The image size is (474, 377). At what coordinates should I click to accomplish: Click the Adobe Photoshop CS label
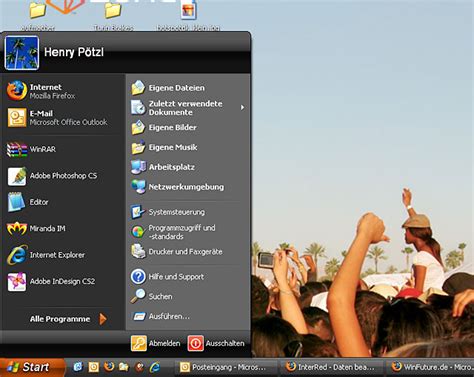[63, 176]
